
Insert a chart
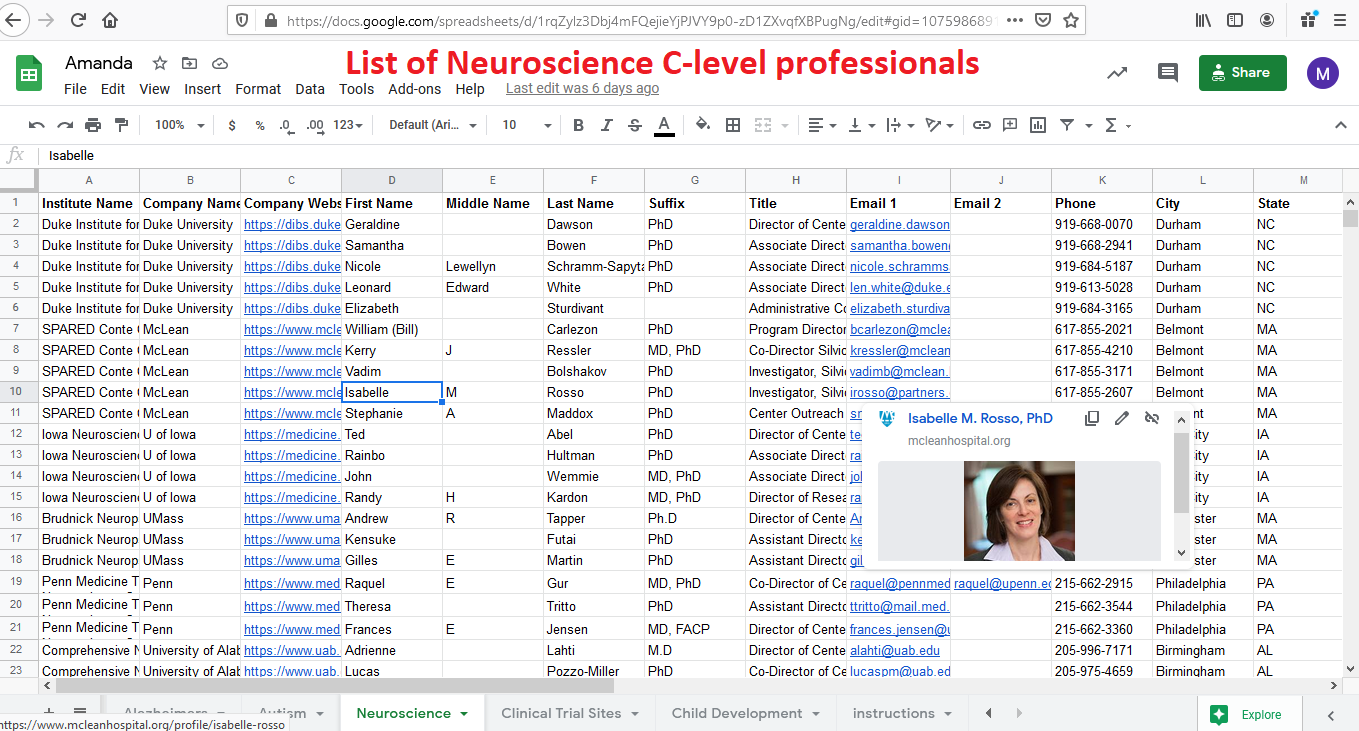(x=1038, y=125)
